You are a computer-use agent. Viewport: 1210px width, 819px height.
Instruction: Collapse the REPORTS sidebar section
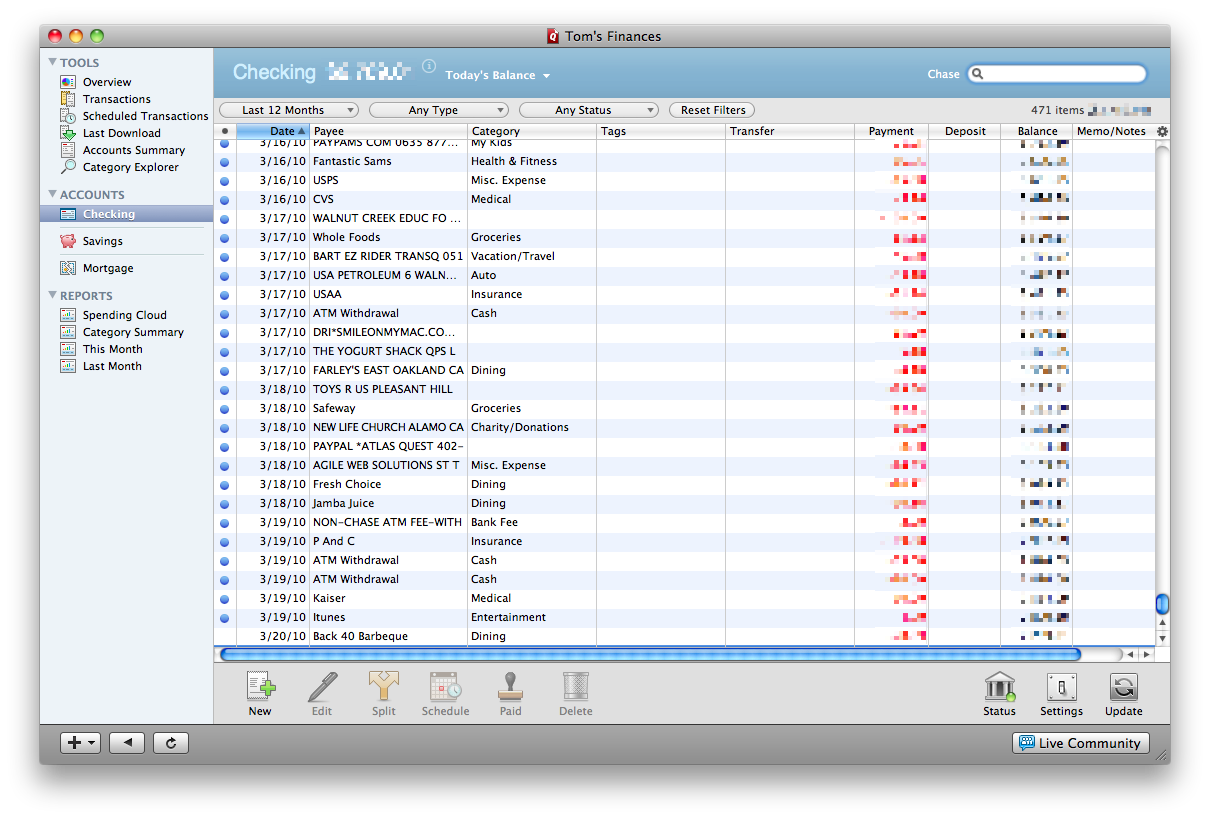pyautogui.click(x=53, y=295)
